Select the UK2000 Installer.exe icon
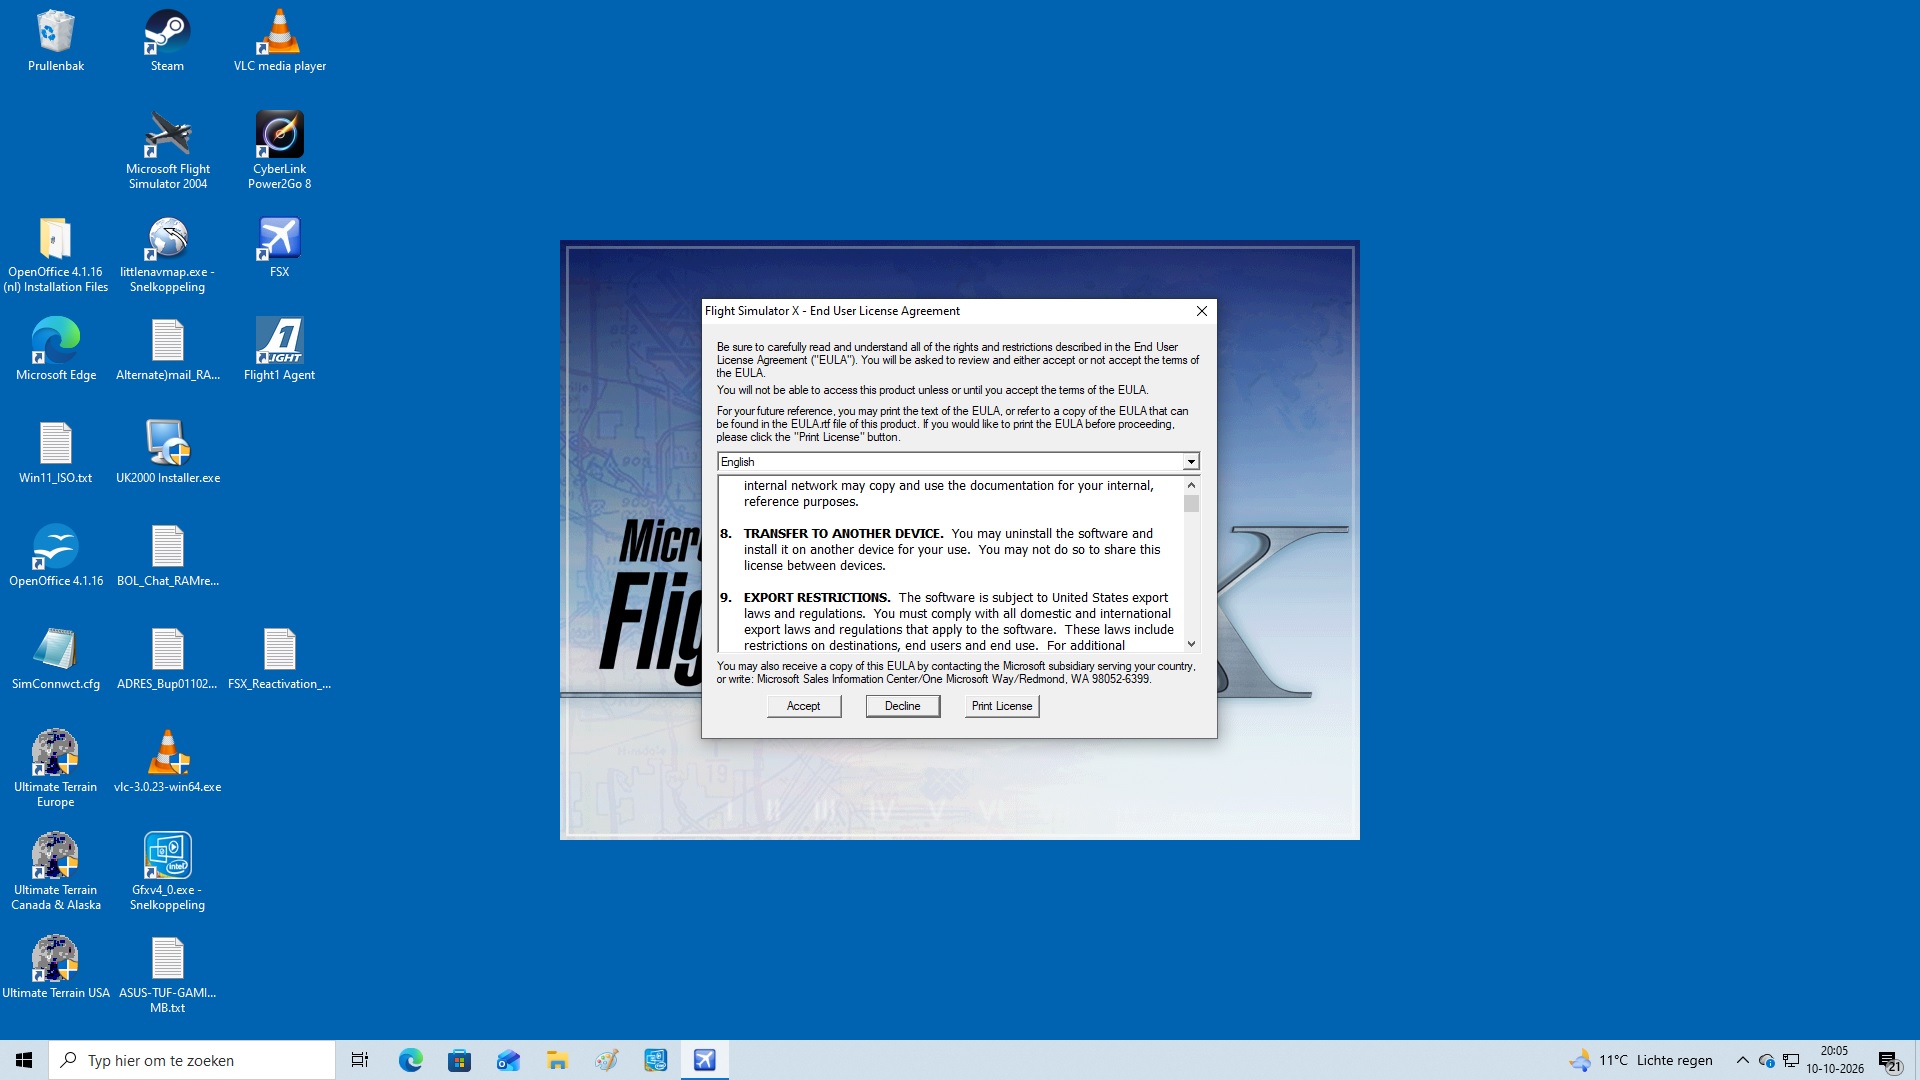Screen dimensions: 1920x1080 coord(168,453)
